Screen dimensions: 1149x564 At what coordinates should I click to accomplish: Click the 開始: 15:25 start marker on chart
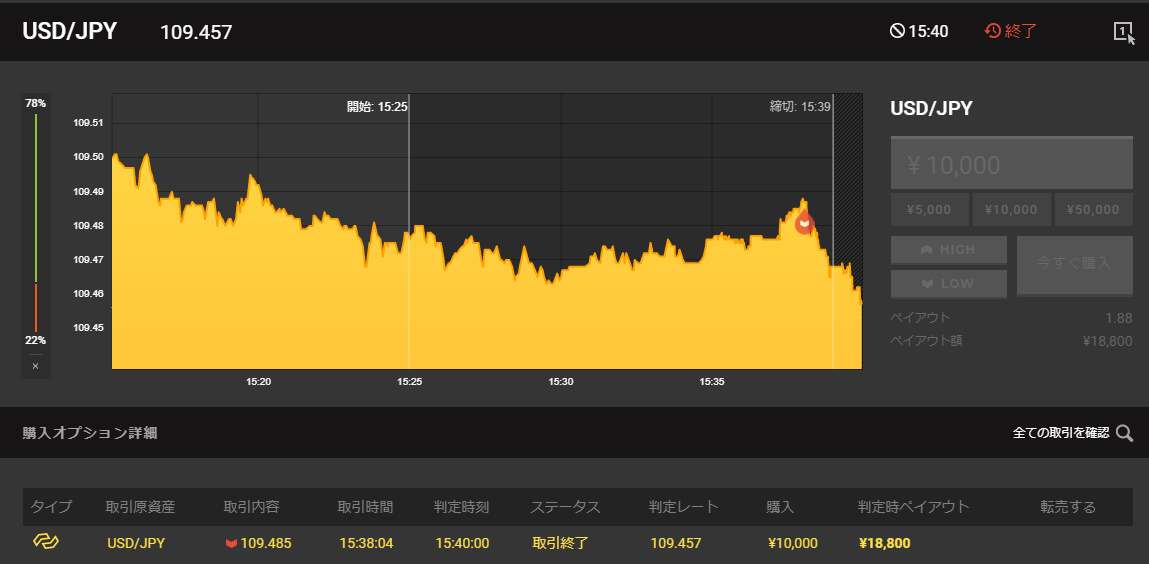click(377, 106)
